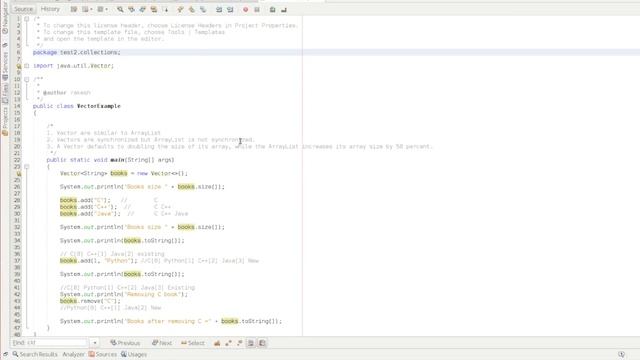Toggle Highlight Search in editor toolbar

(x=154, y=9)
